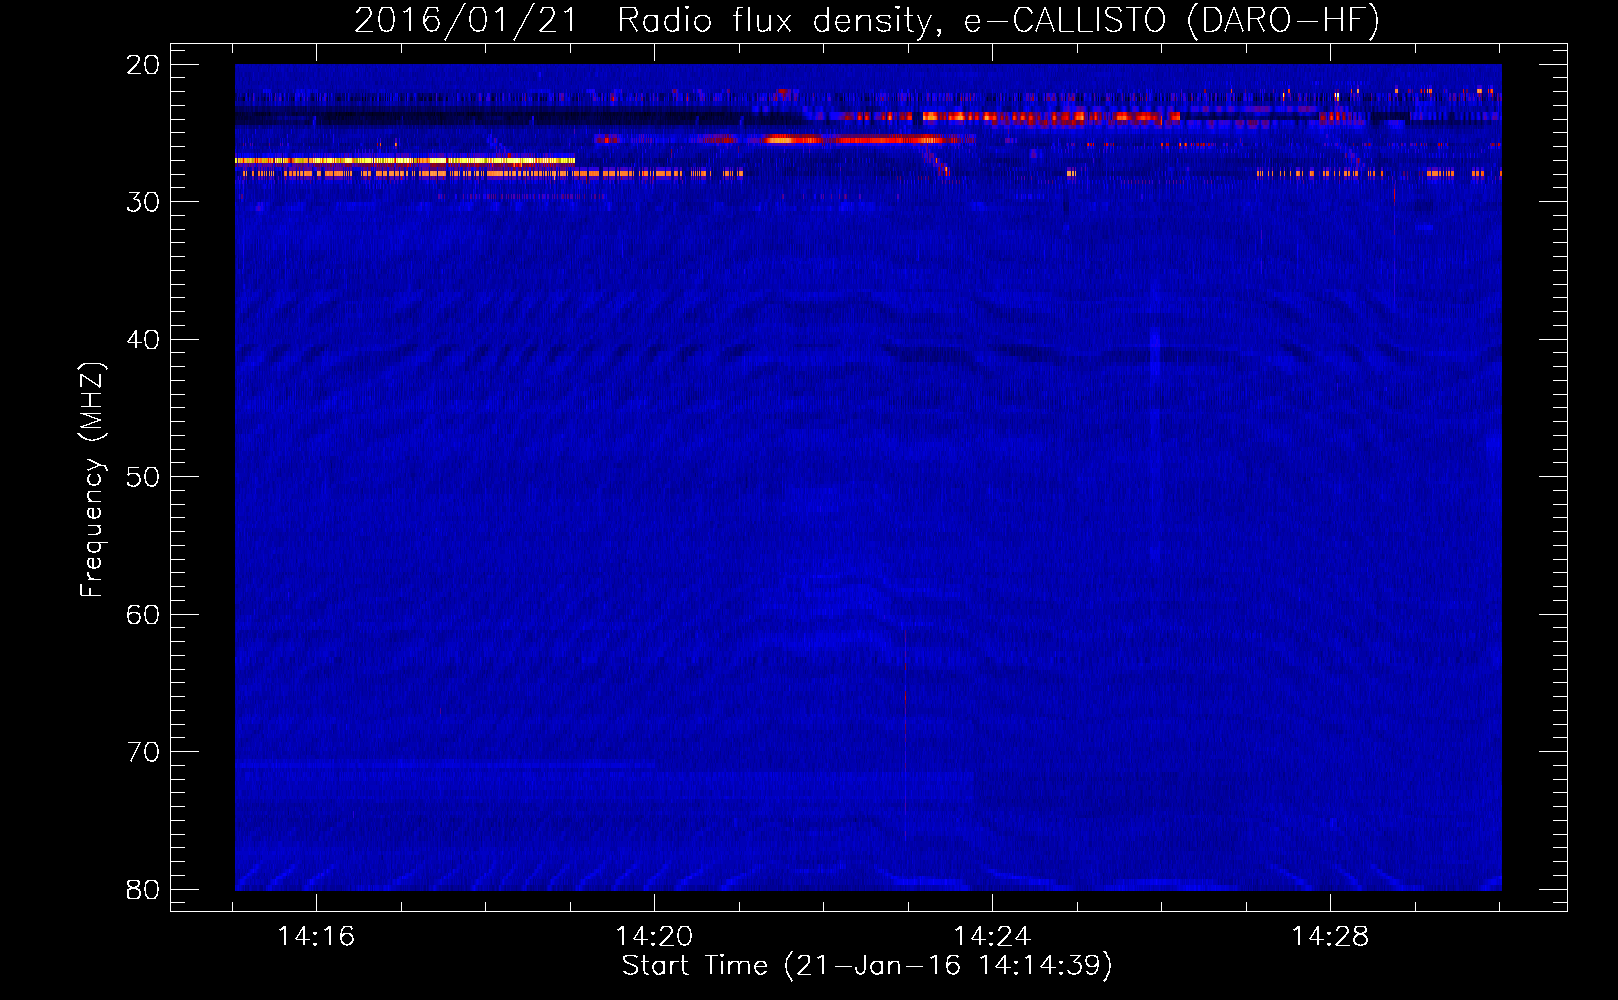
Task: Click the 40 frequency tick label
Action: pyautogui.click(x=143, y=340)
